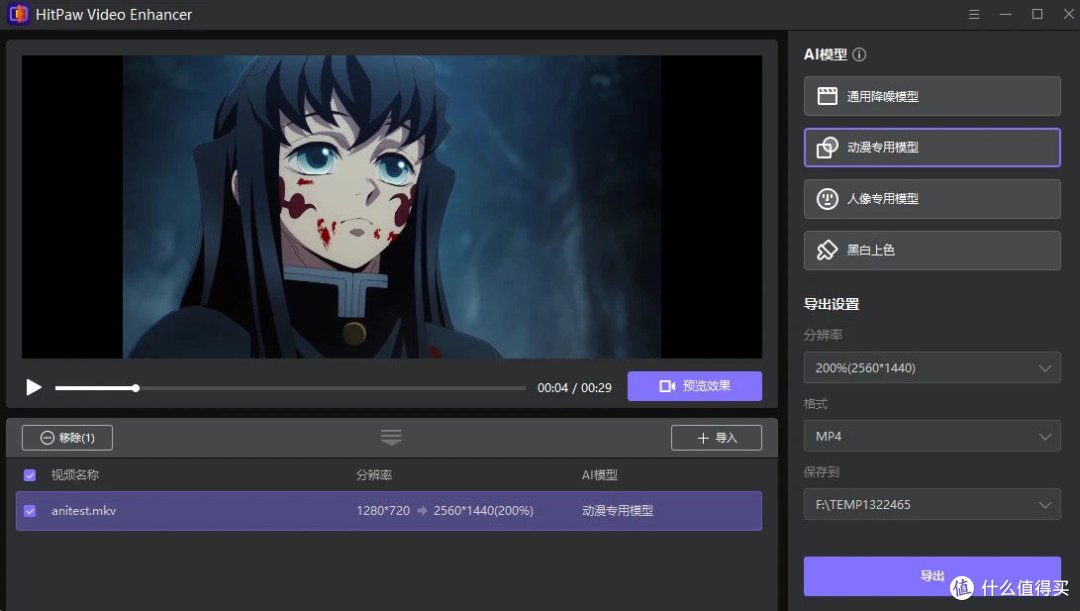Viewport: 1080px width, 611px height.
Task: Collapse the video list panel handle
Action: (391, 437)
